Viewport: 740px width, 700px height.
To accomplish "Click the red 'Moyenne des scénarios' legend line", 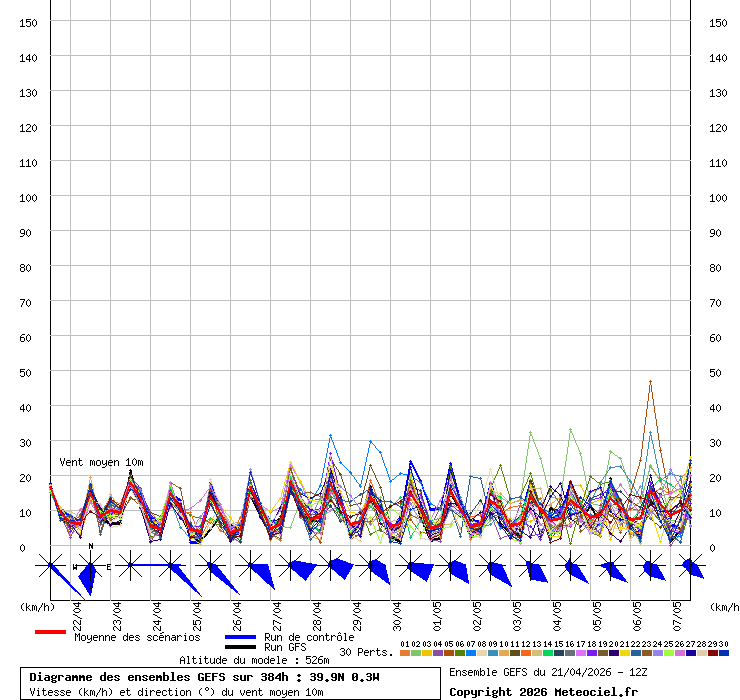I will pyautogui.click(x=50, y=632).
